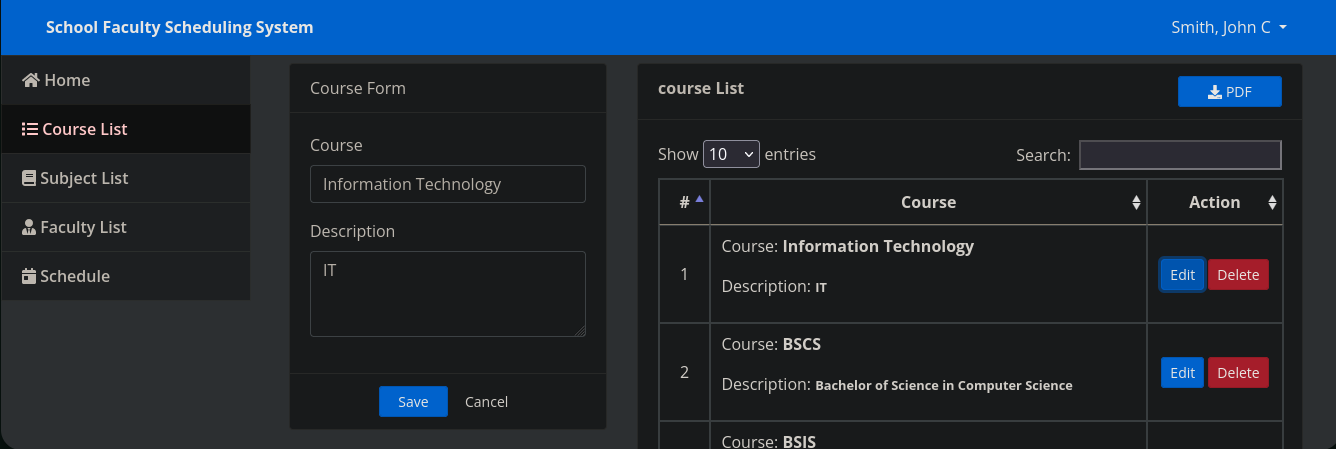This screenshot has height=449, width=1336.
Task: Click the Course List list icon
Action: click(30, 129)
